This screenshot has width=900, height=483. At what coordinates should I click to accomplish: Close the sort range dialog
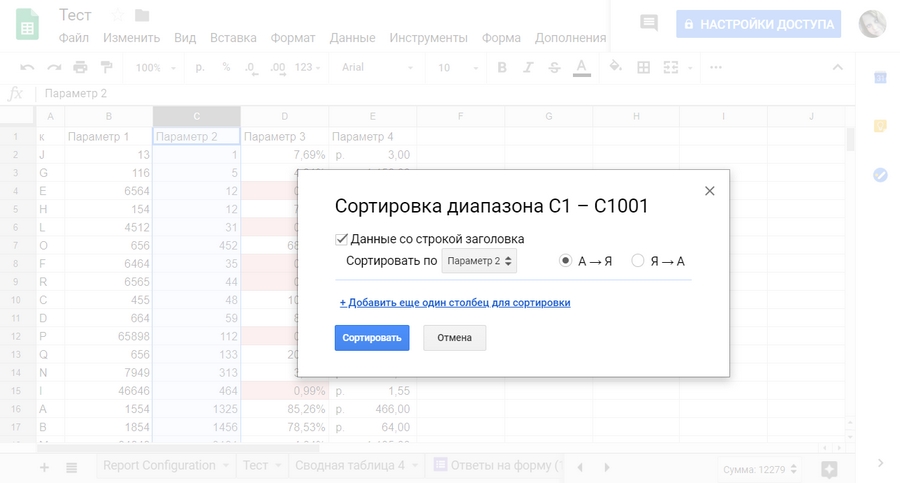tap(709, 191)
